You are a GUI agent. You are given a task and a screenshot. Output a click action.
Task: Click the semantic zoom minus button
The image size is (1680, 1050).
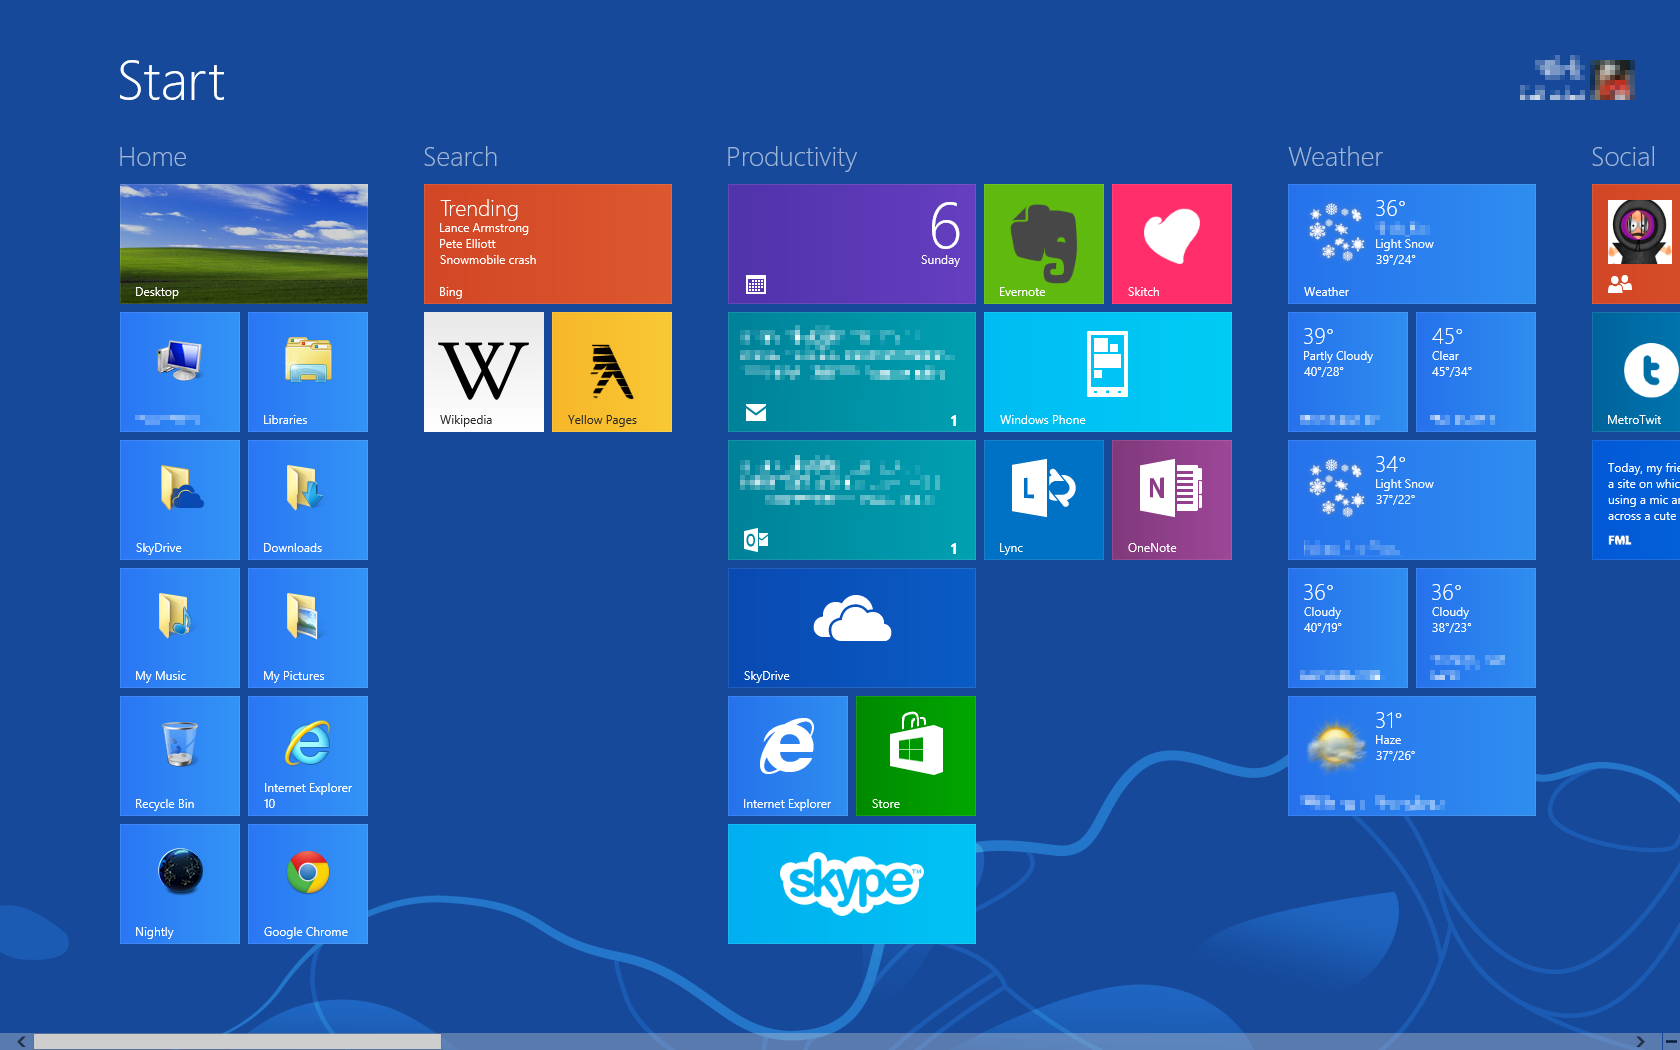point(1671,1041)
